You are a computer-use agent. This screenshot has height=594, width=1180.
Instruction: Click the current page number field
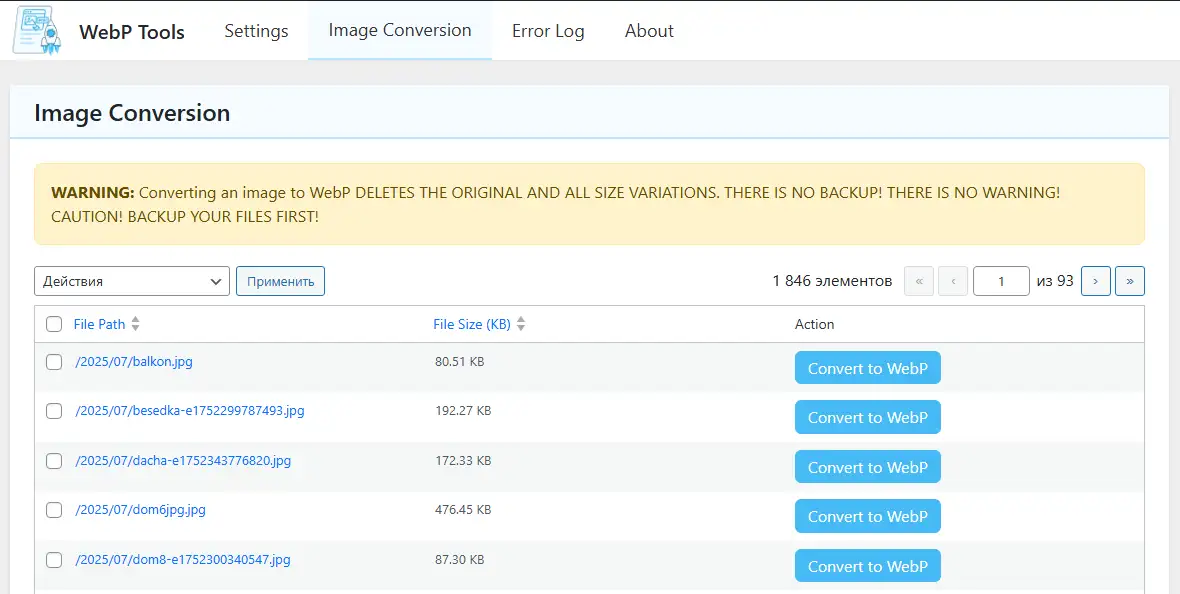[x=1001, y=281]
